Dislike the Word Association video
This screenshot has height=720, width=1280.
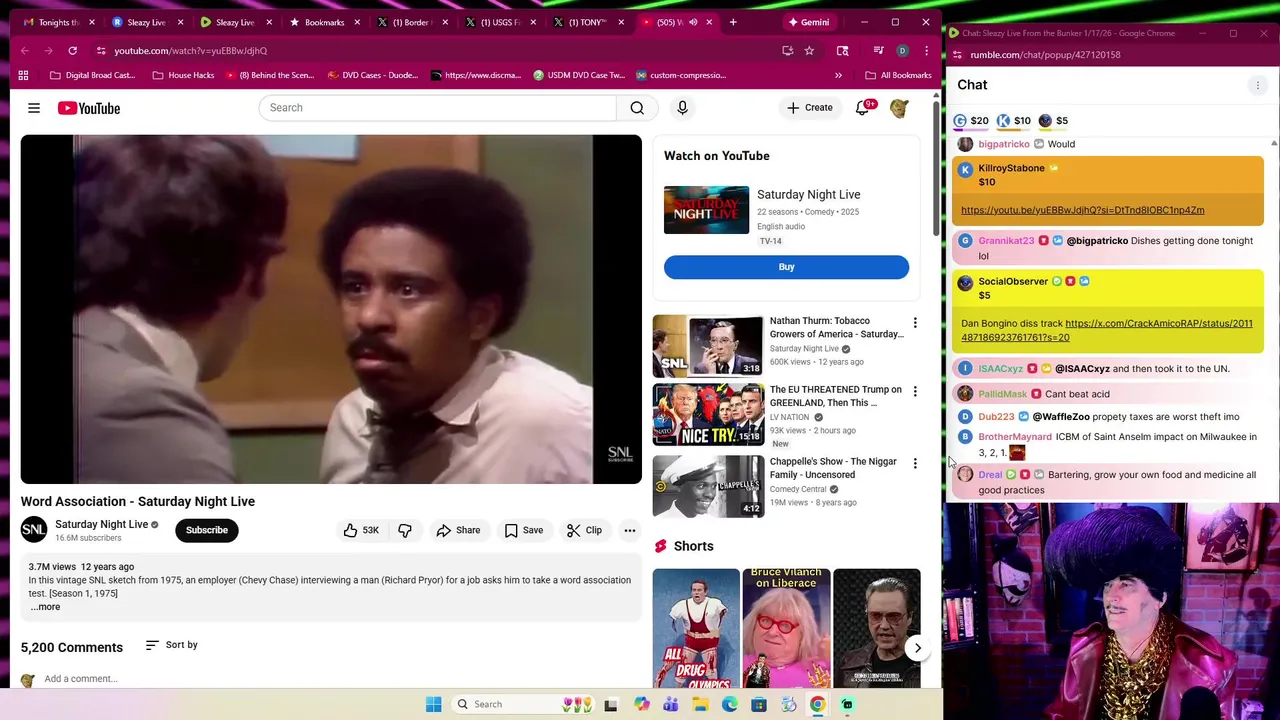[x=405, y=530]
